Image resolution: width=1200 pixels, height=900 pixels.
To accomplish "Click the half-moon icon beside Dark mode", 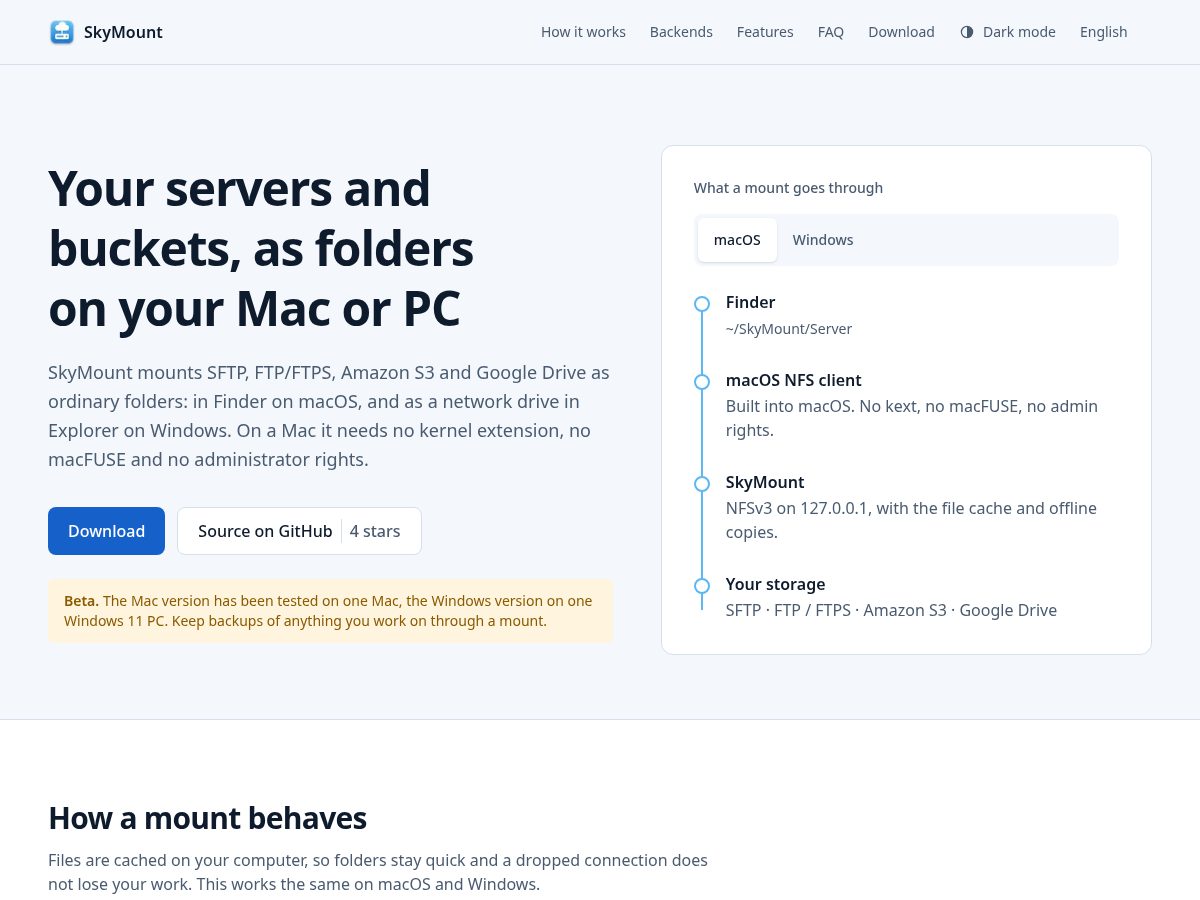I will [967, 32].
